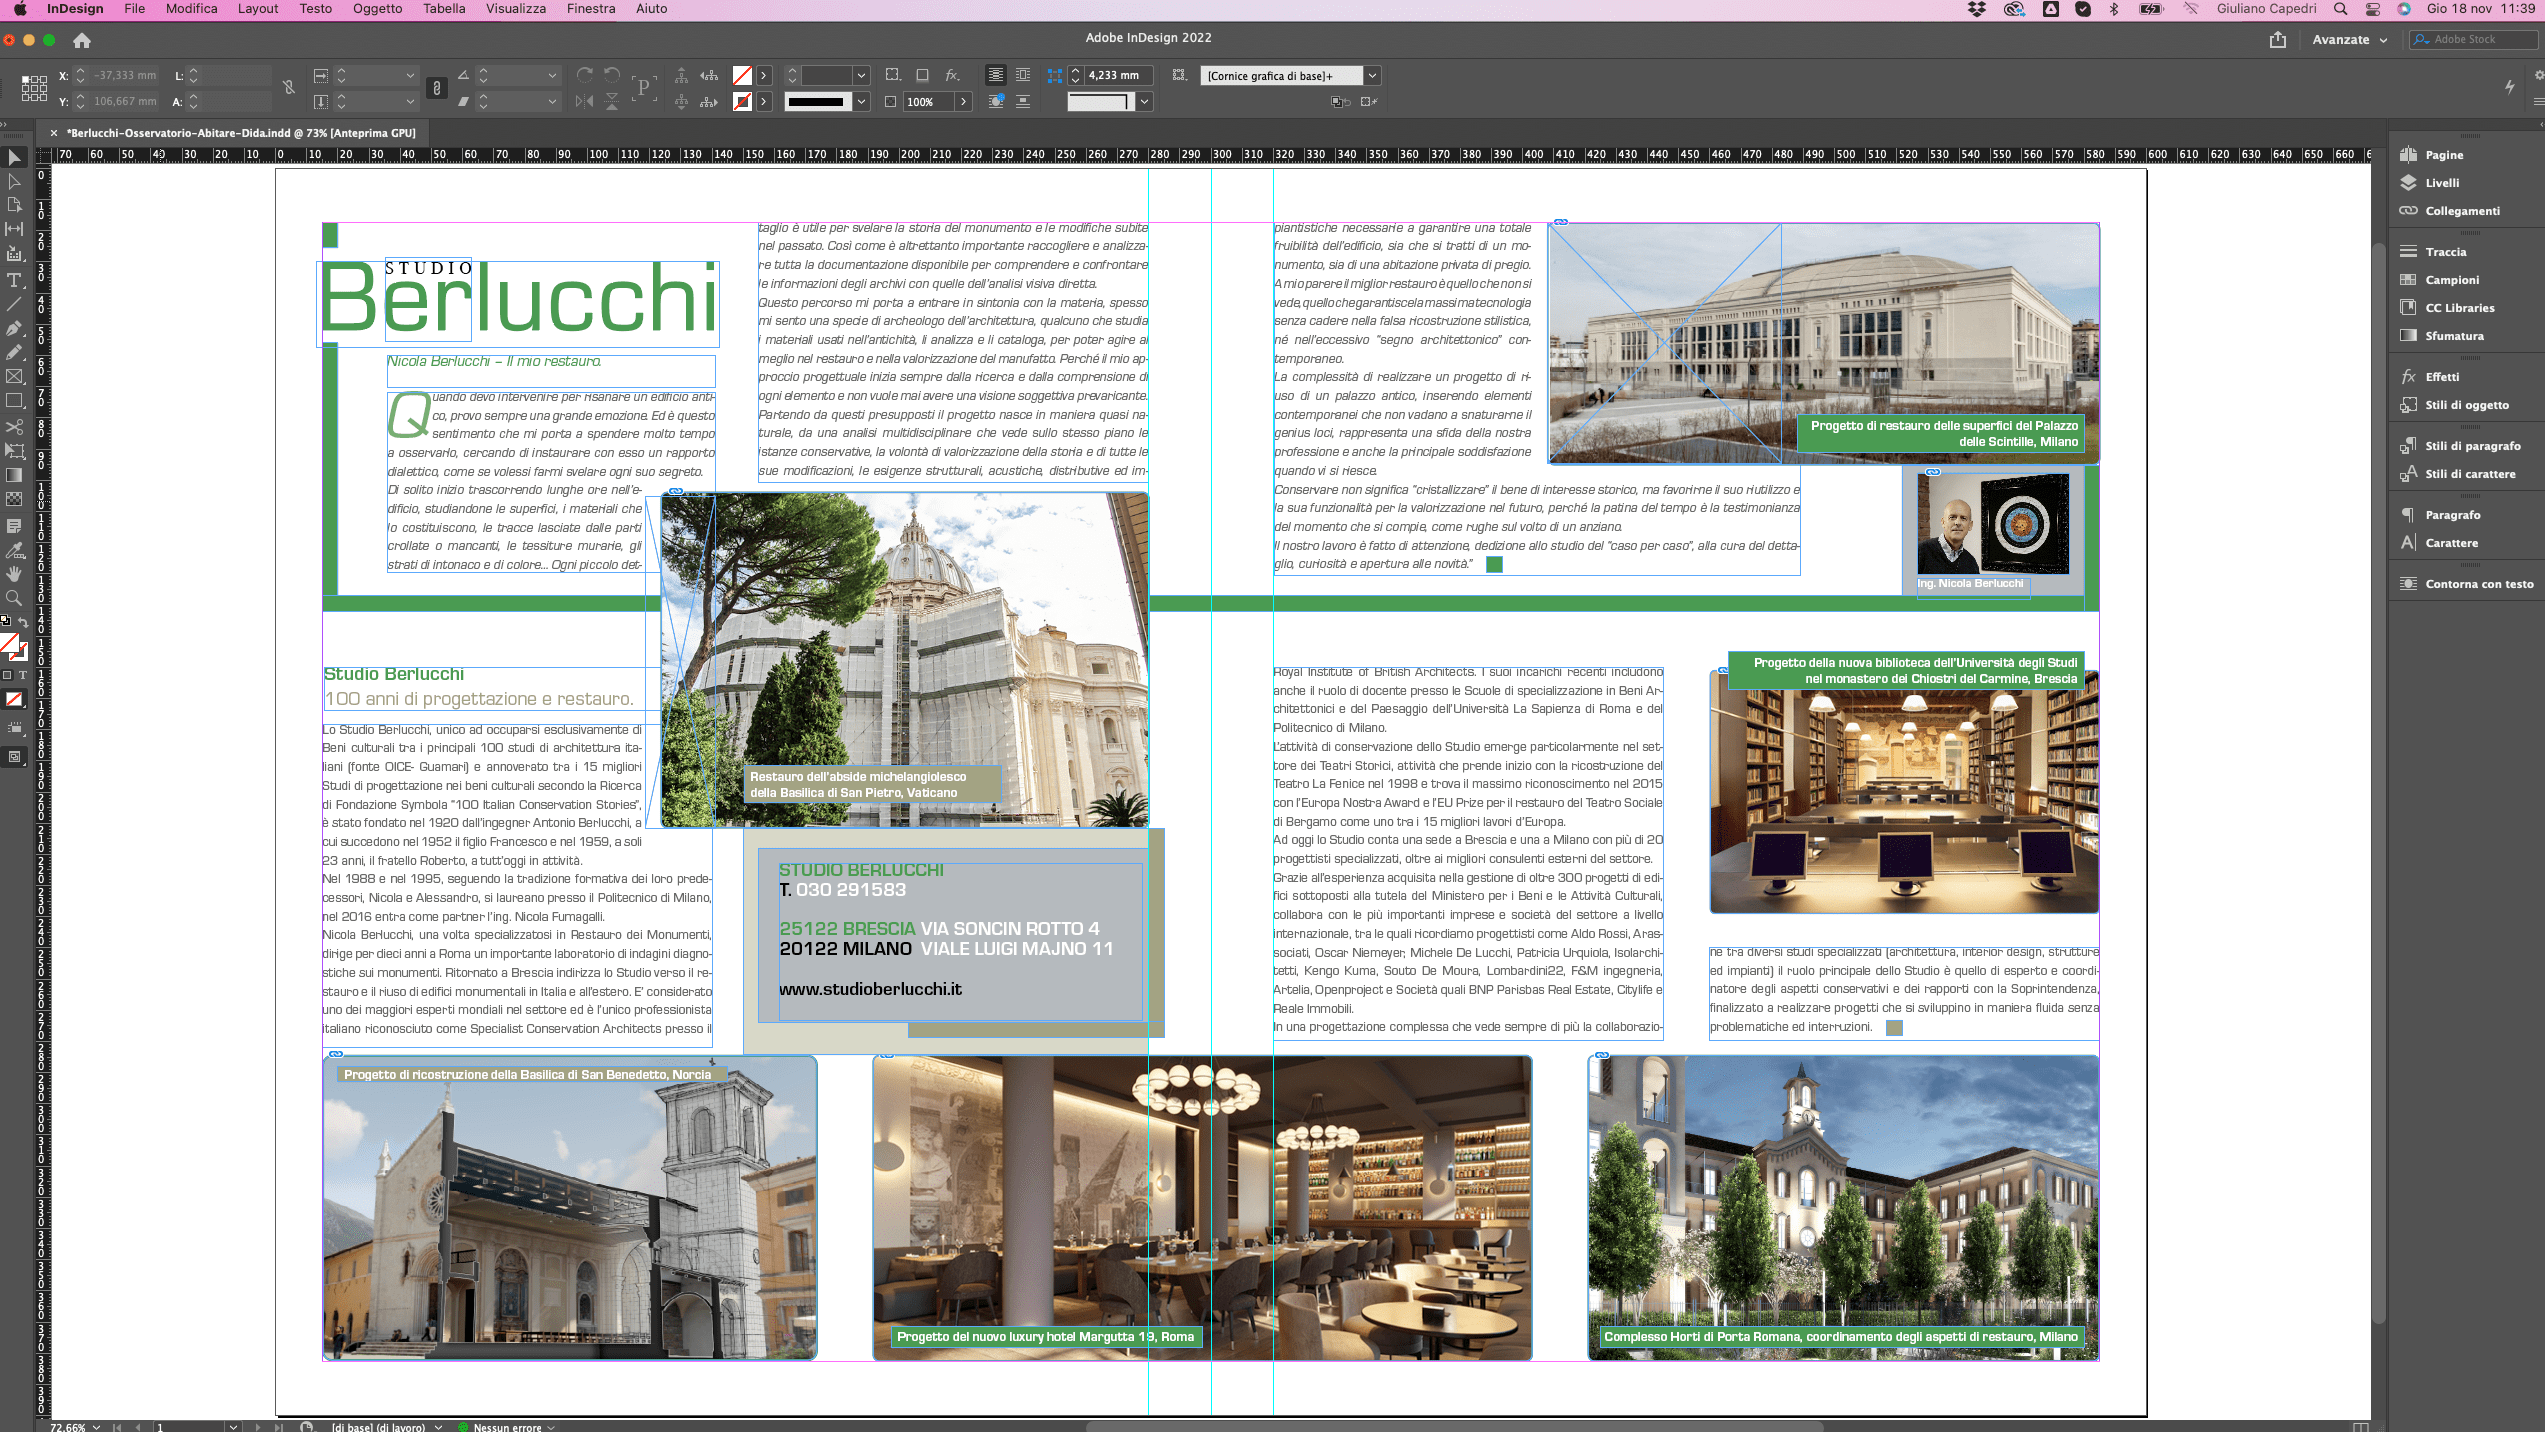Open the Oggetto menu
The width and height of the screenshot is (2545, 1432).
click(x=377, y=9)
